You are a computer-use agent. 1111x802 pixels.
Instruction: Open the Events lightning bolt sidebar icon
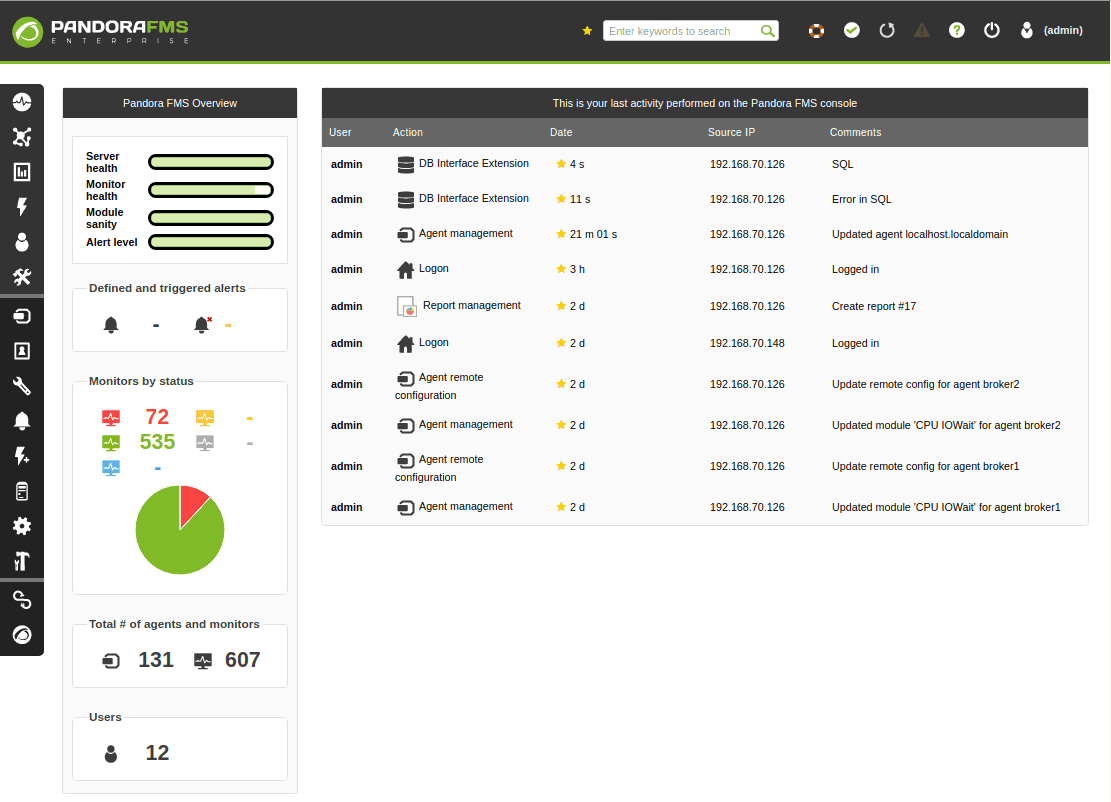(x=22, y=207)
